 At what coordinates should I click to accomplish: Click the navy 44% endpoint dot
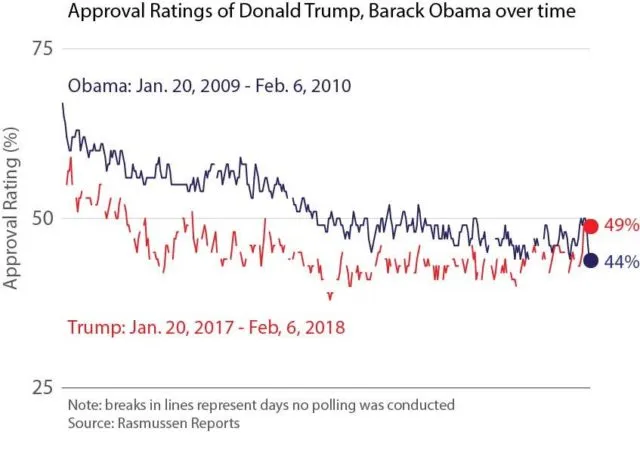[591, 260]
